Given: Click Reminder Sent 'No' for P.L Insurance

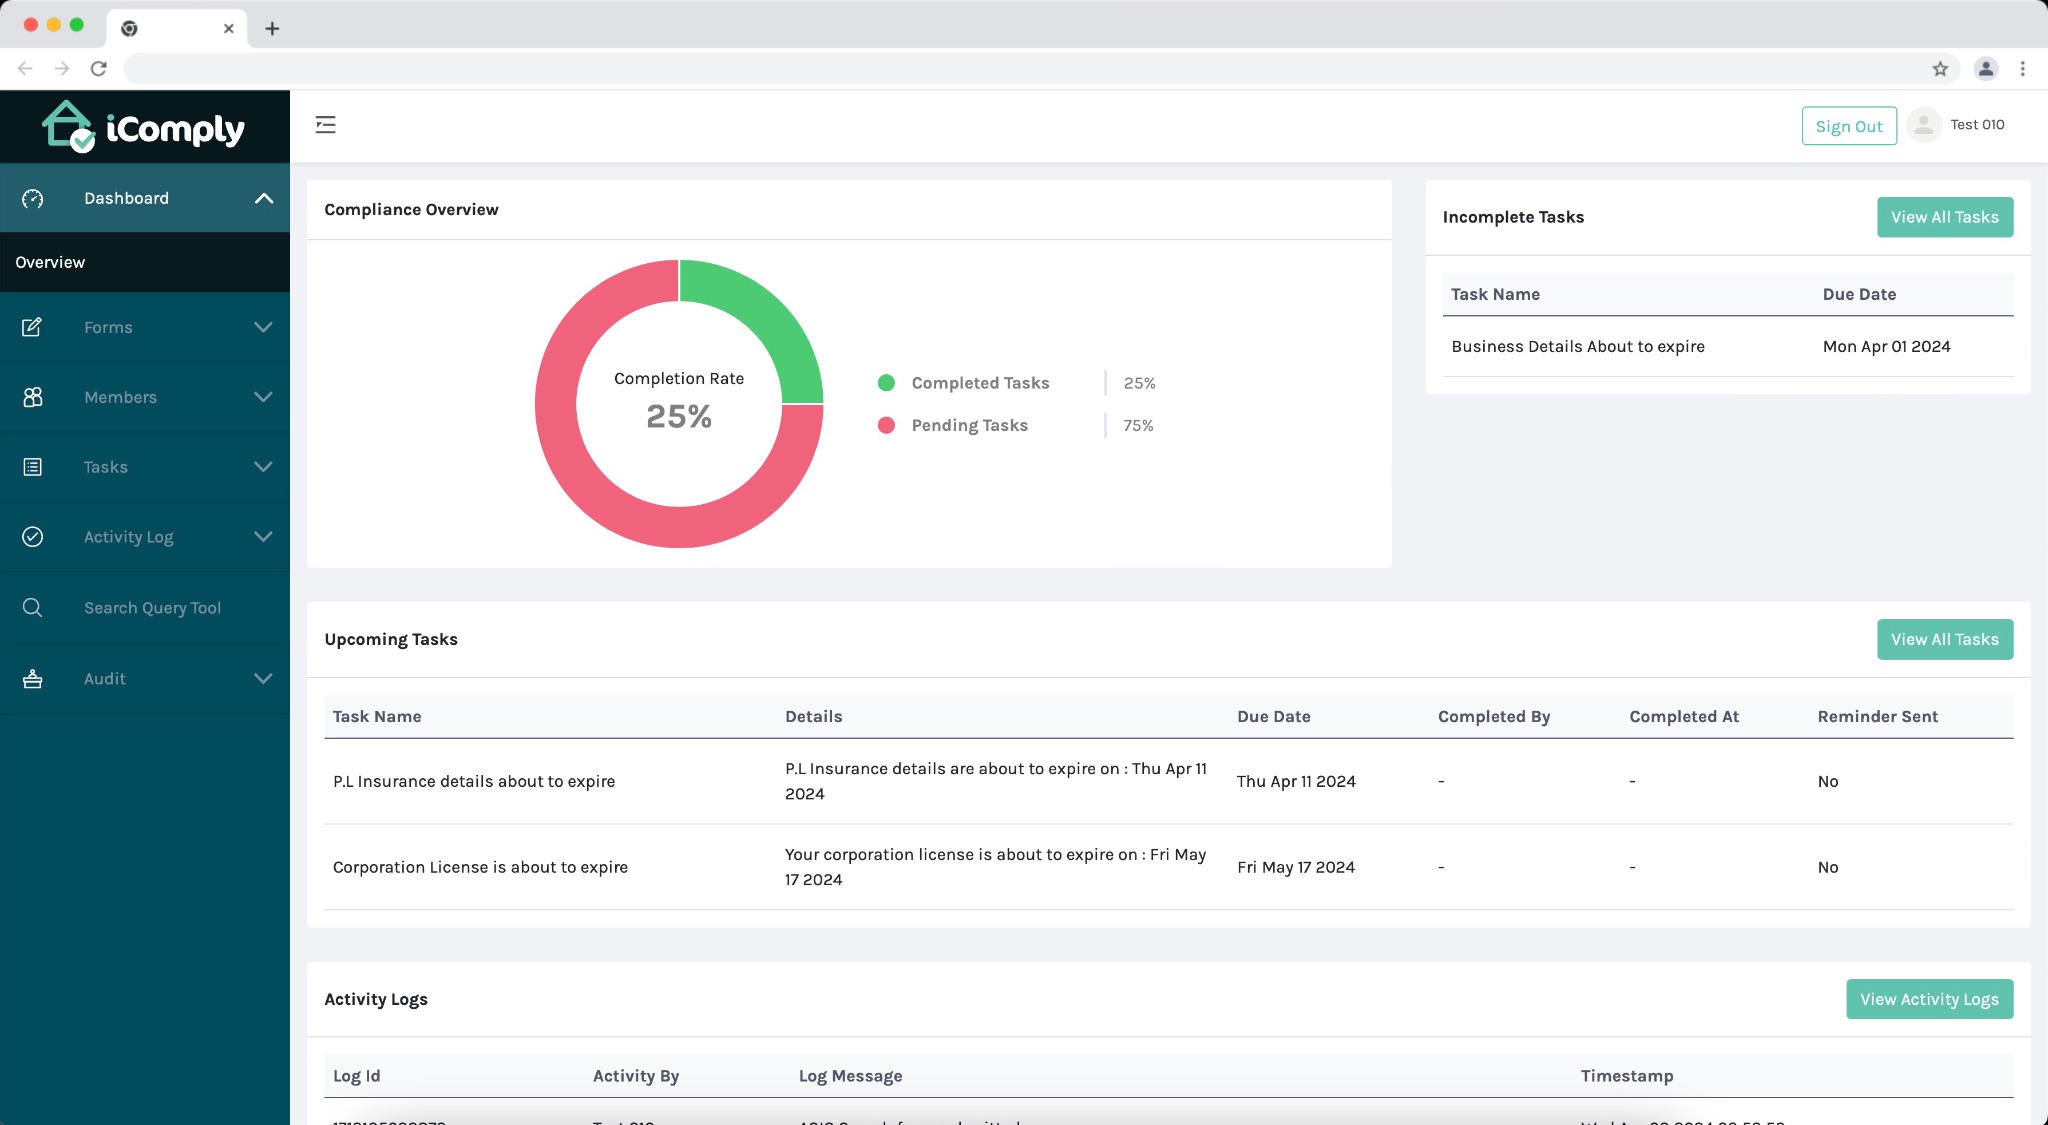Looking at the screenshot, I should [x=1828, y=781].
